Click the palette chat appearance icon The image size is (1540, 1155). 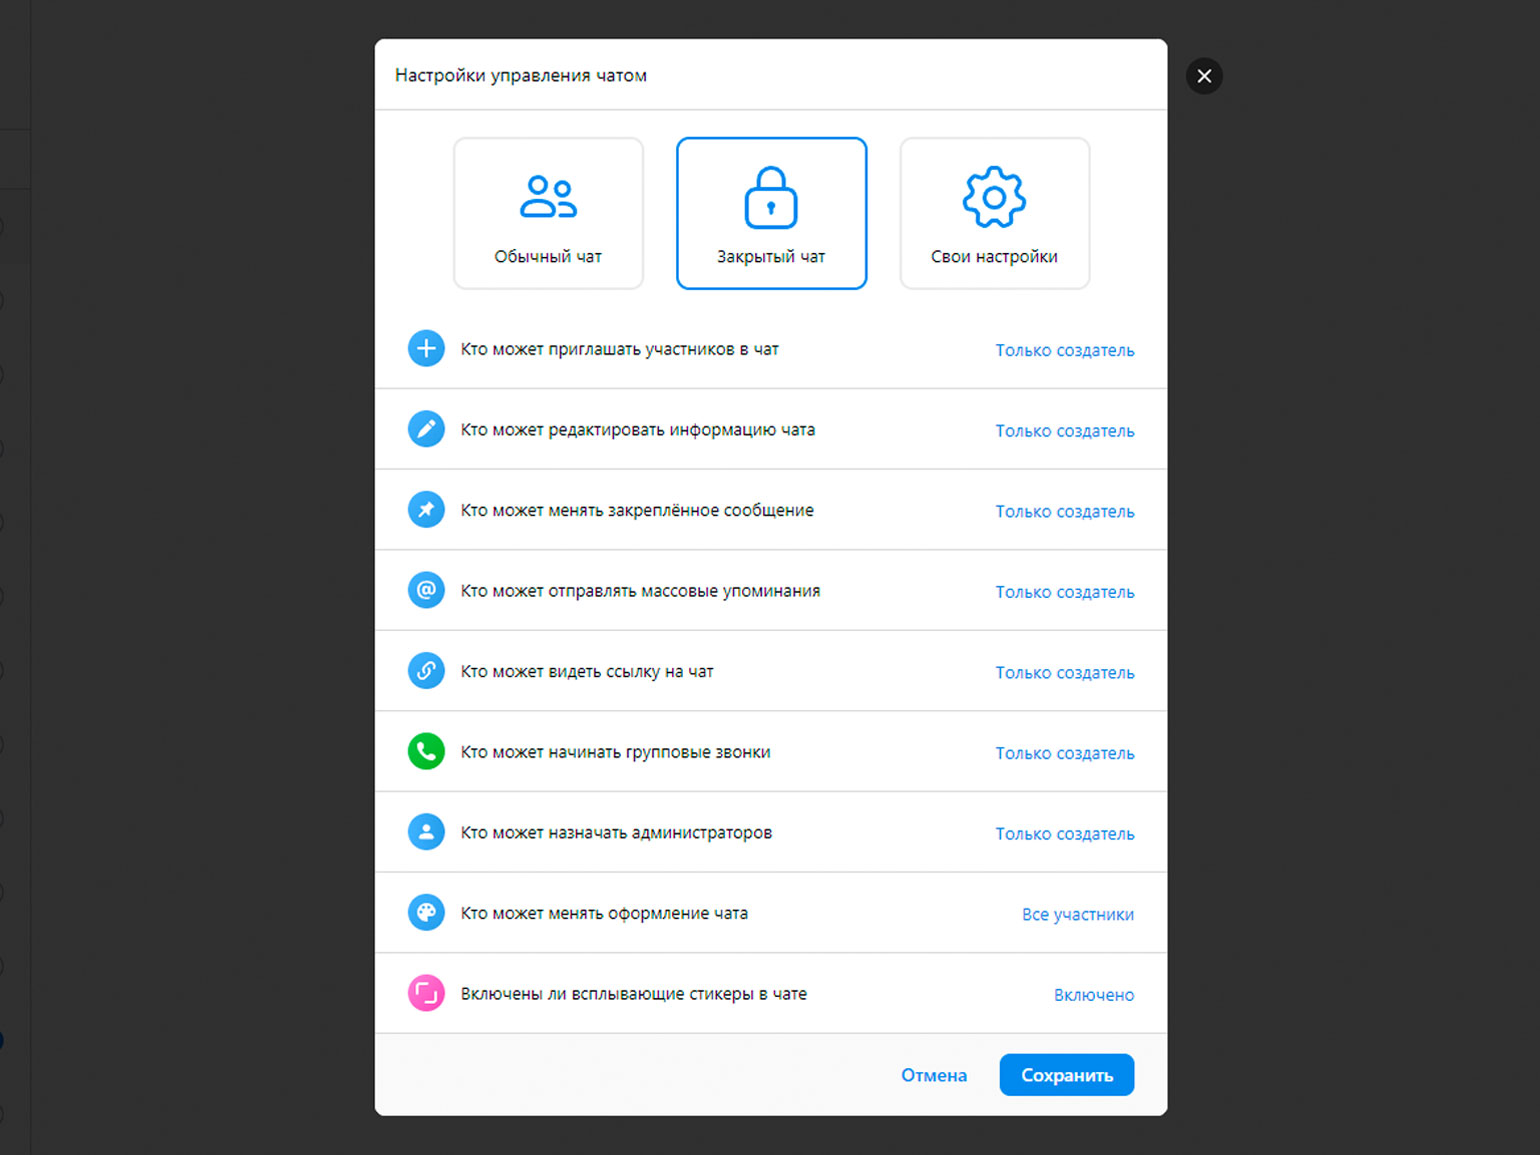click(x=426, y=913)
